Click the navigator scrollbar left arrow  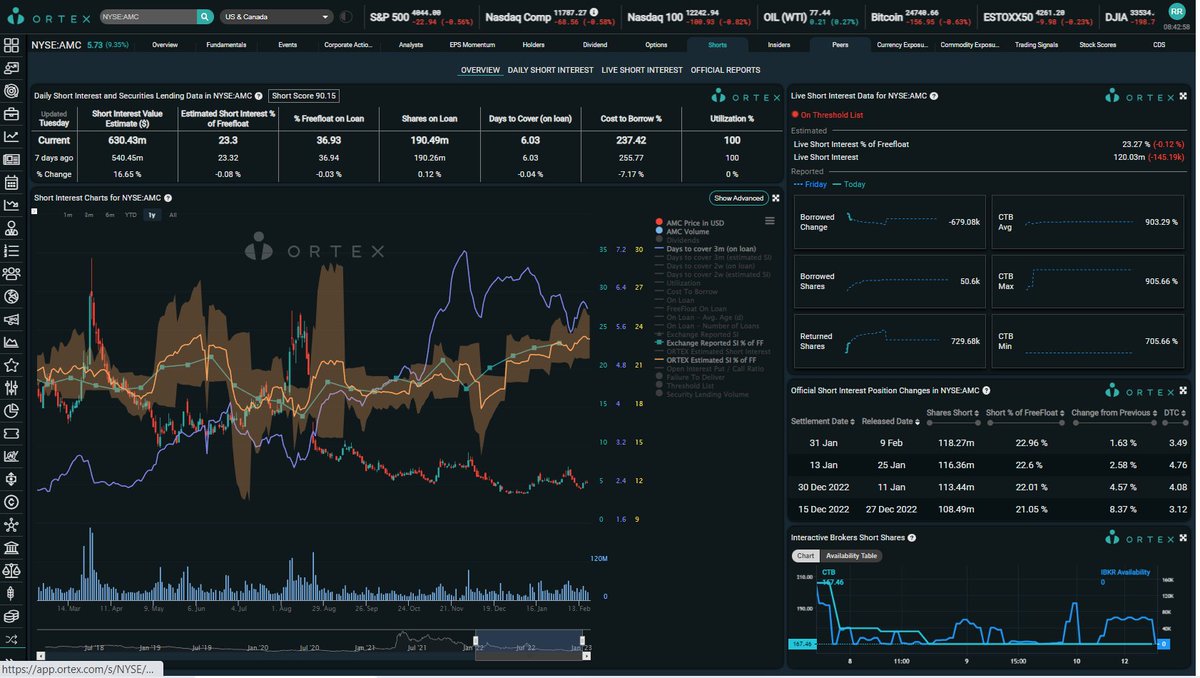(x=42, y=655)
